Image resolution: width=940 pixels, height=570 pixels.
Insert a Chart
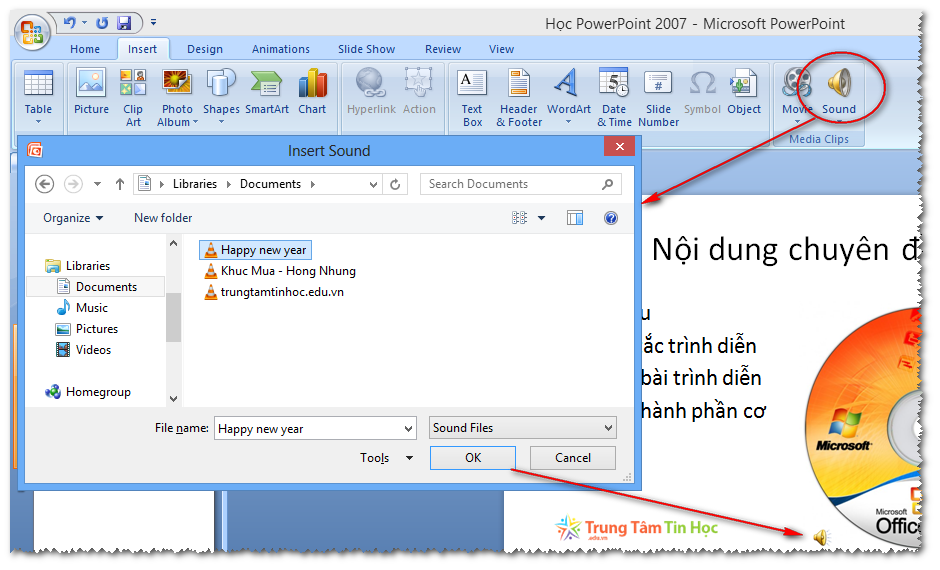(312, 91)
